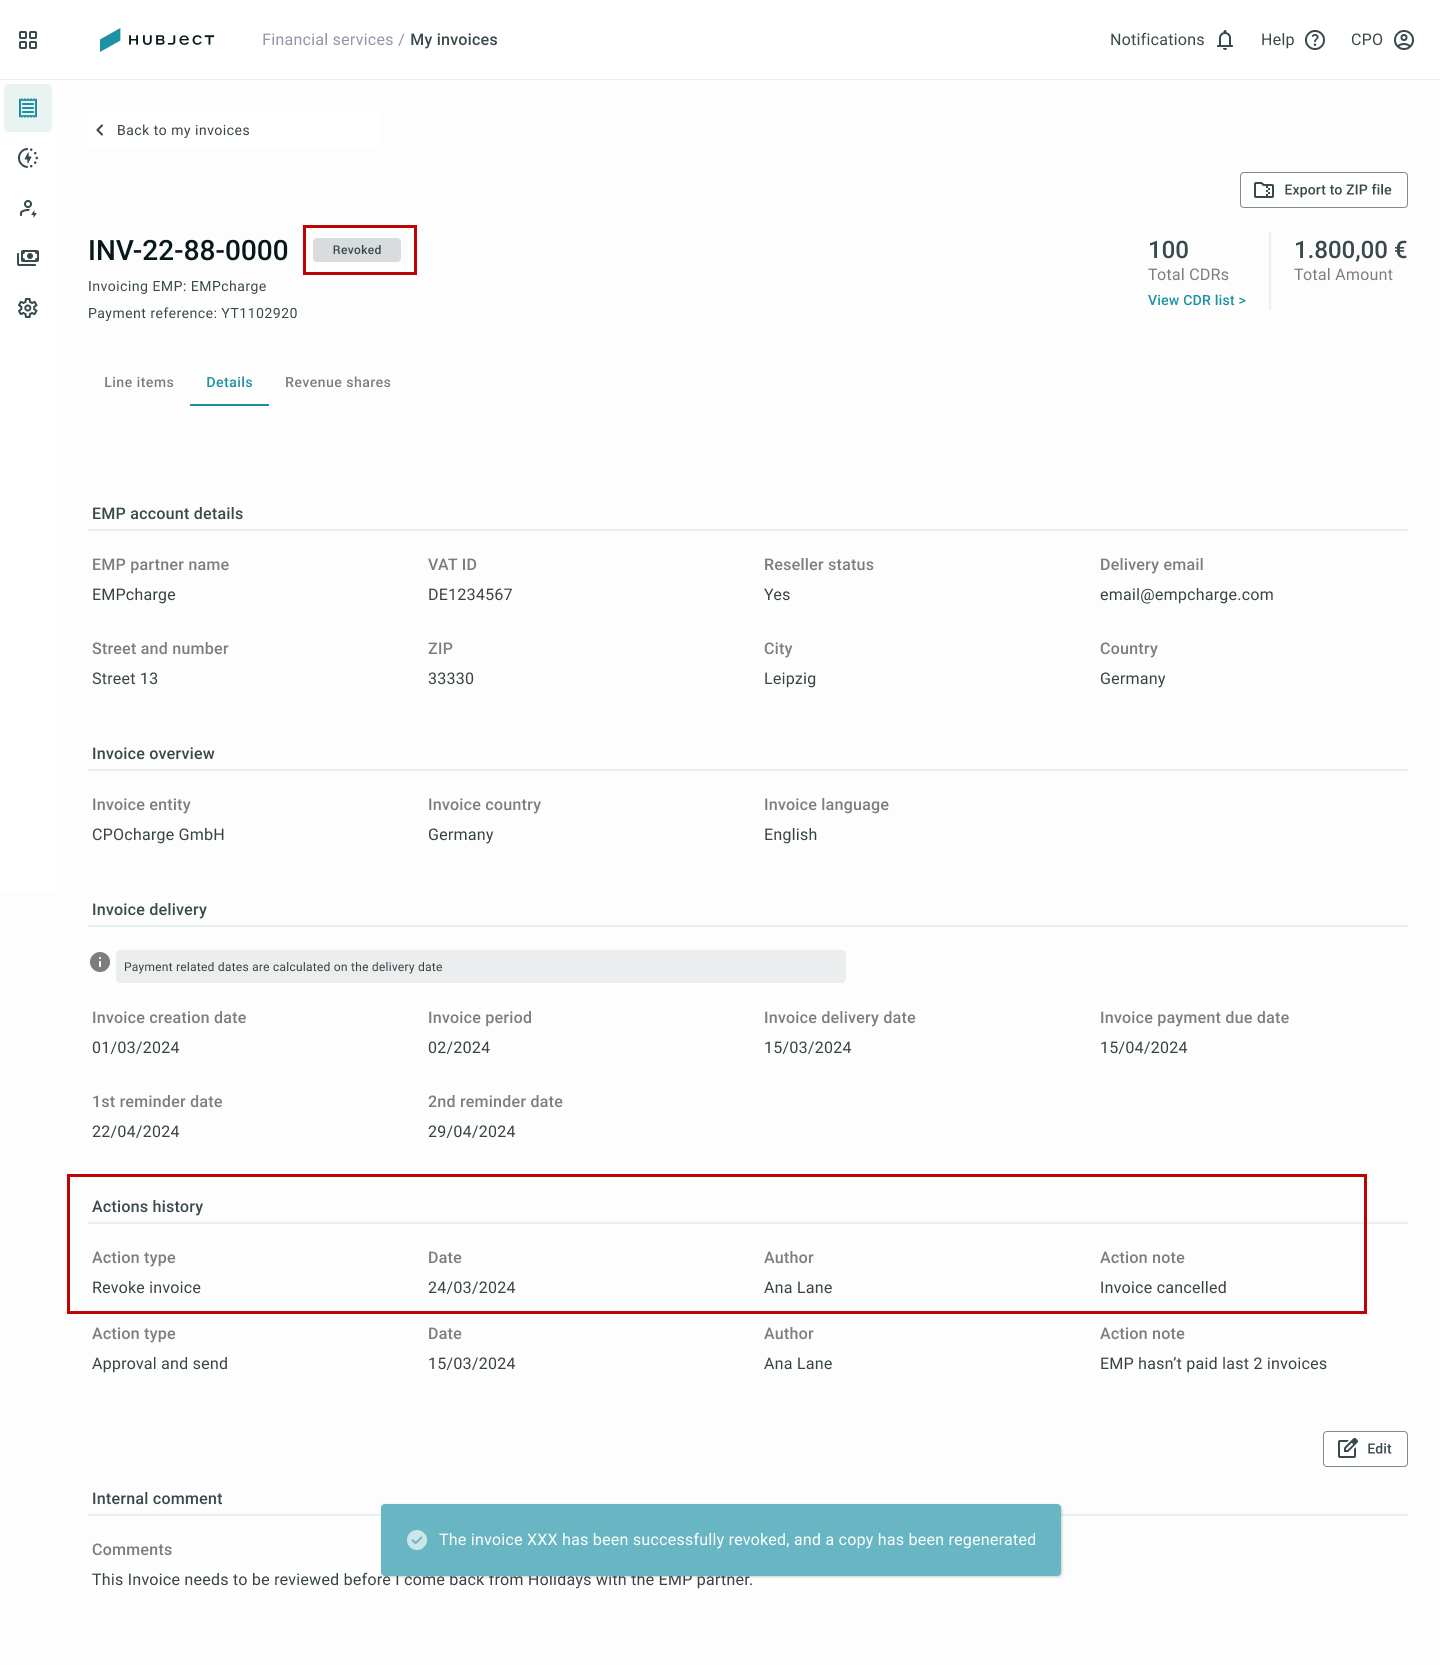
Task: Click invoice payment due date 15/04/2024
Action: [x=1144, y=1048]
